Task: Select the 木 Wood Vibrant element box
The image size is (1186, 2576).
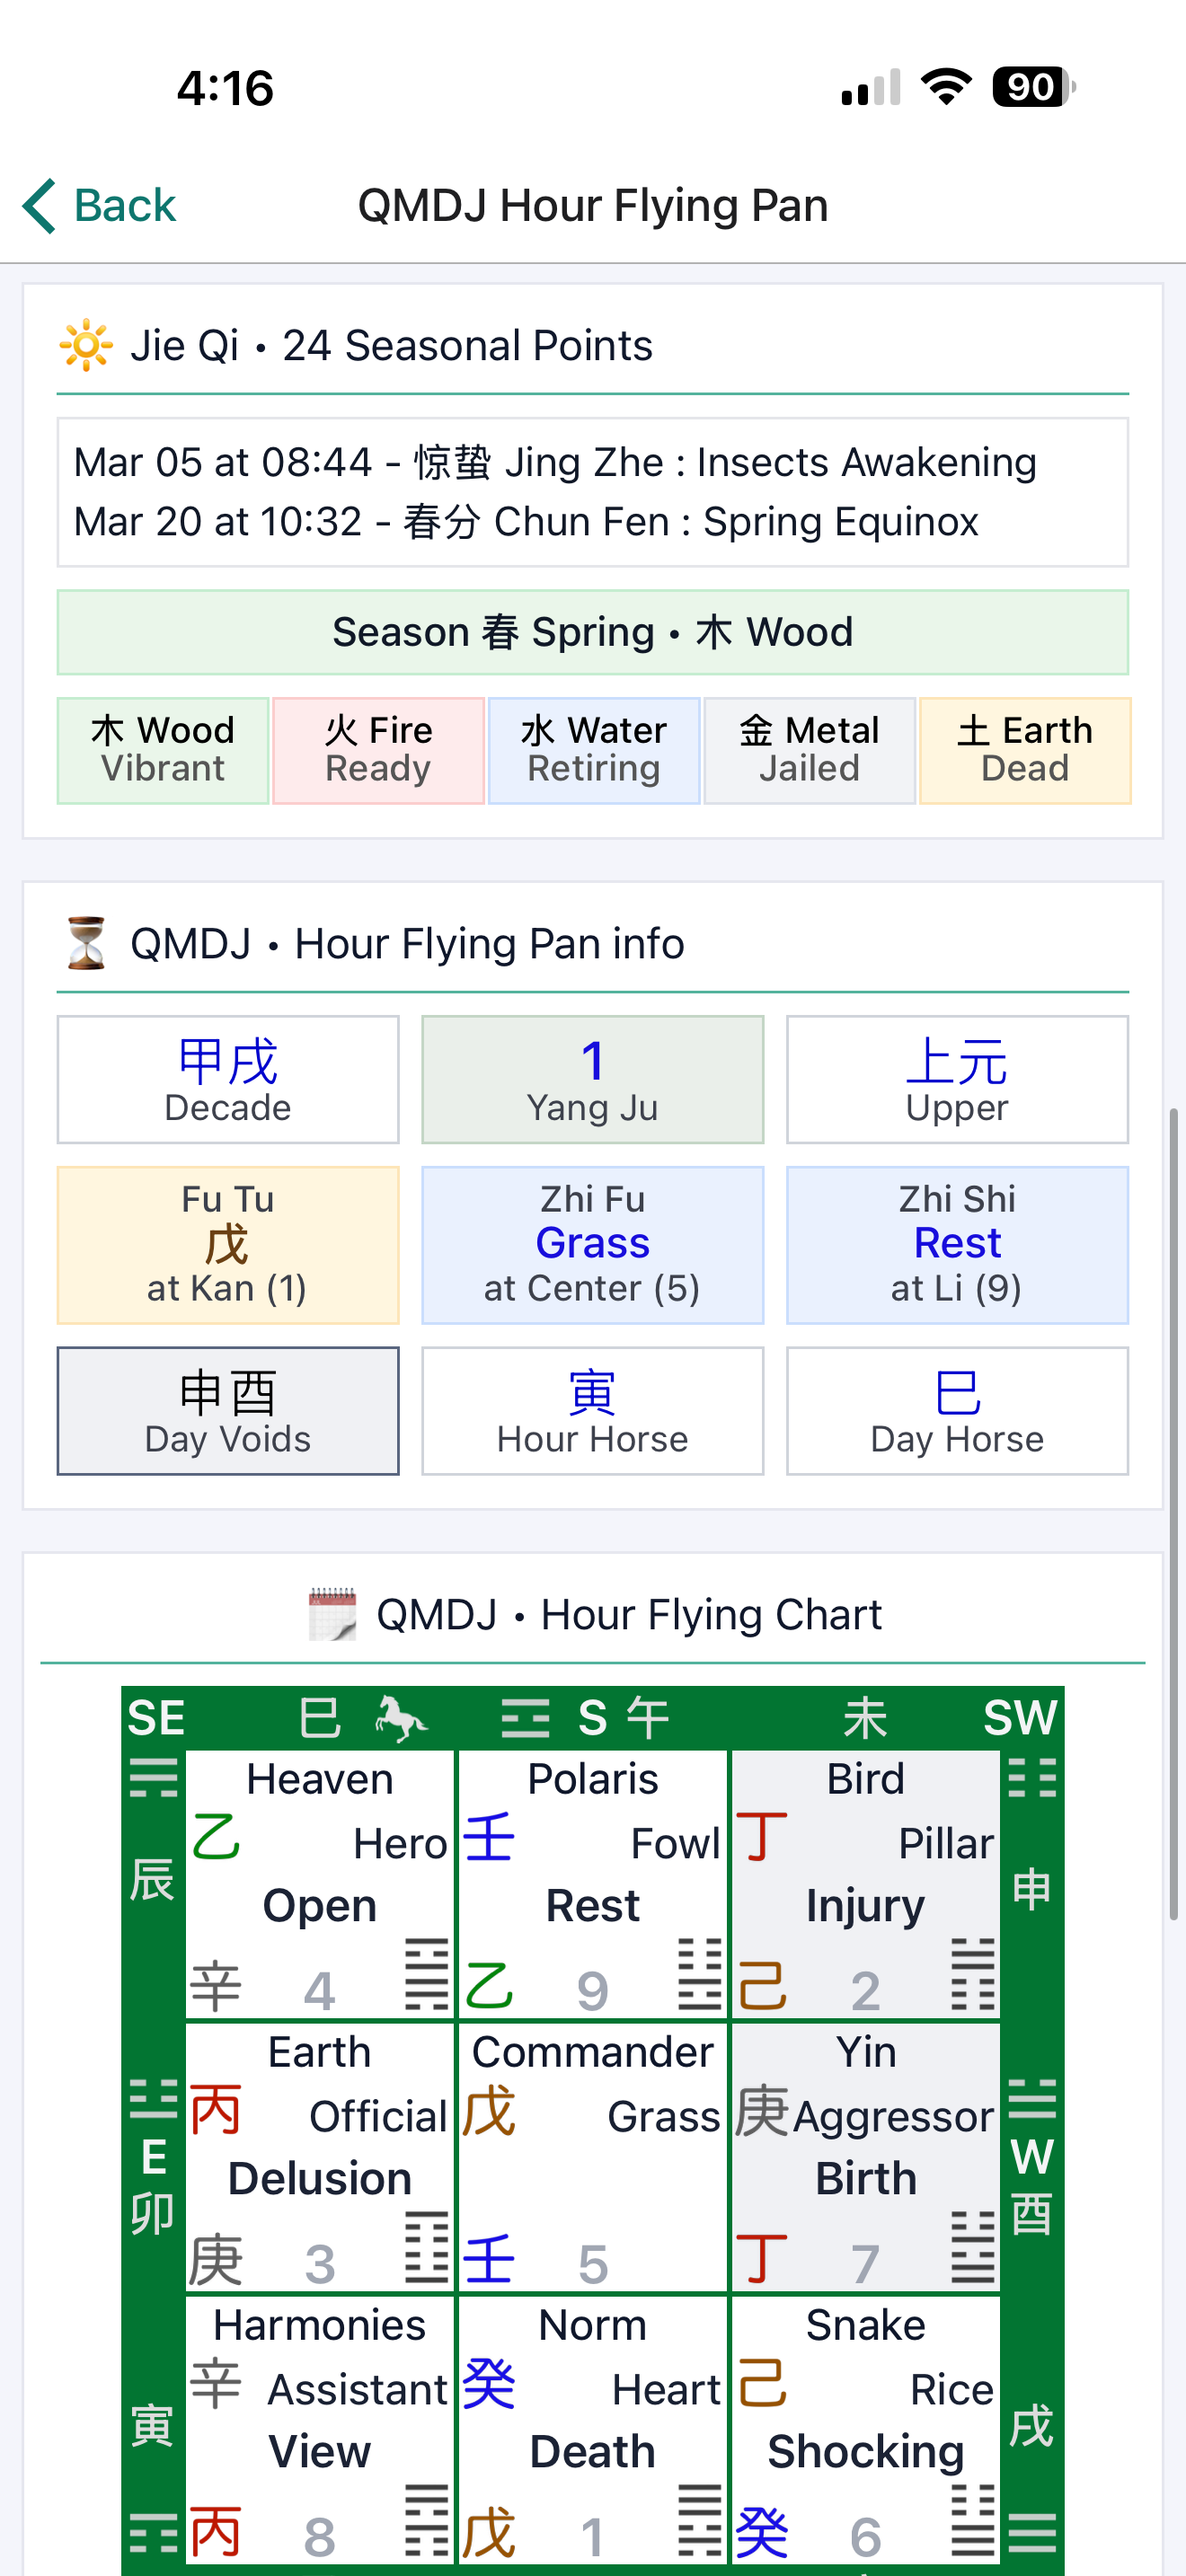Action: (163, 750)
